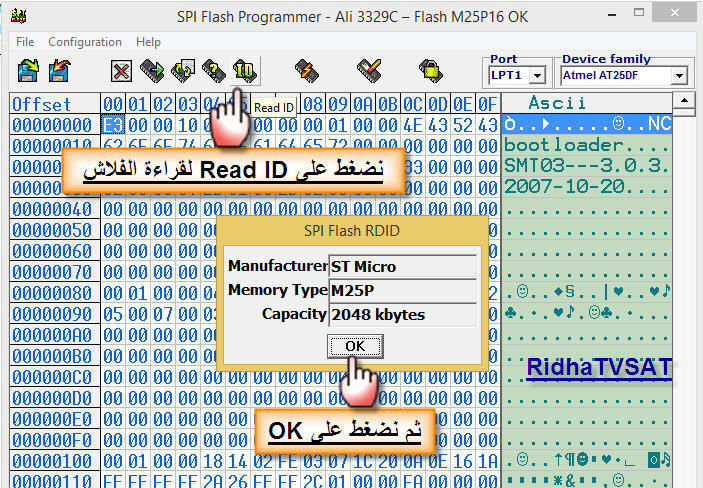Click the red X toolbar icon
This screenshot has width=703, height=488.
pos(122,71)
